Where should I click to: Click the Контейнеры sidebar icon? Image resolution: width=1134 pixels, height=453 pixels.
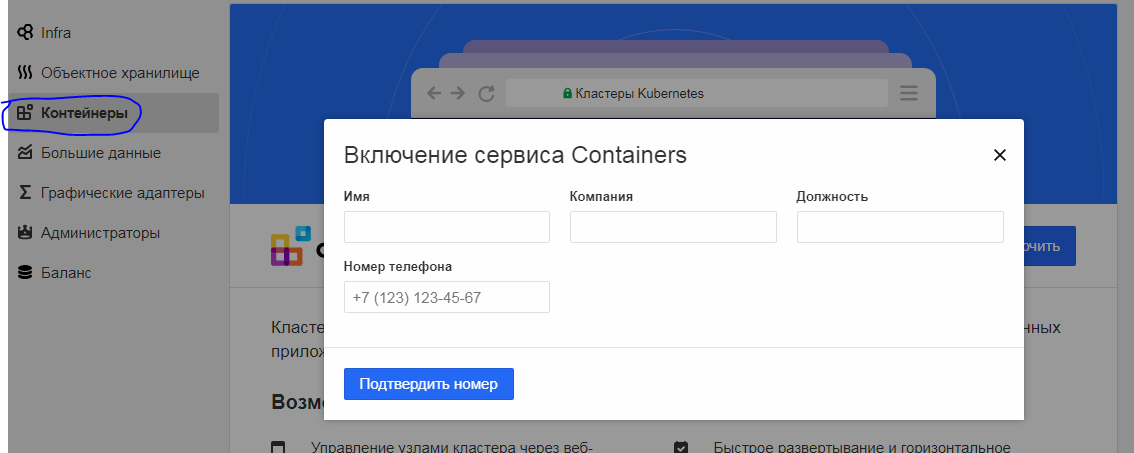coord(25,113)
